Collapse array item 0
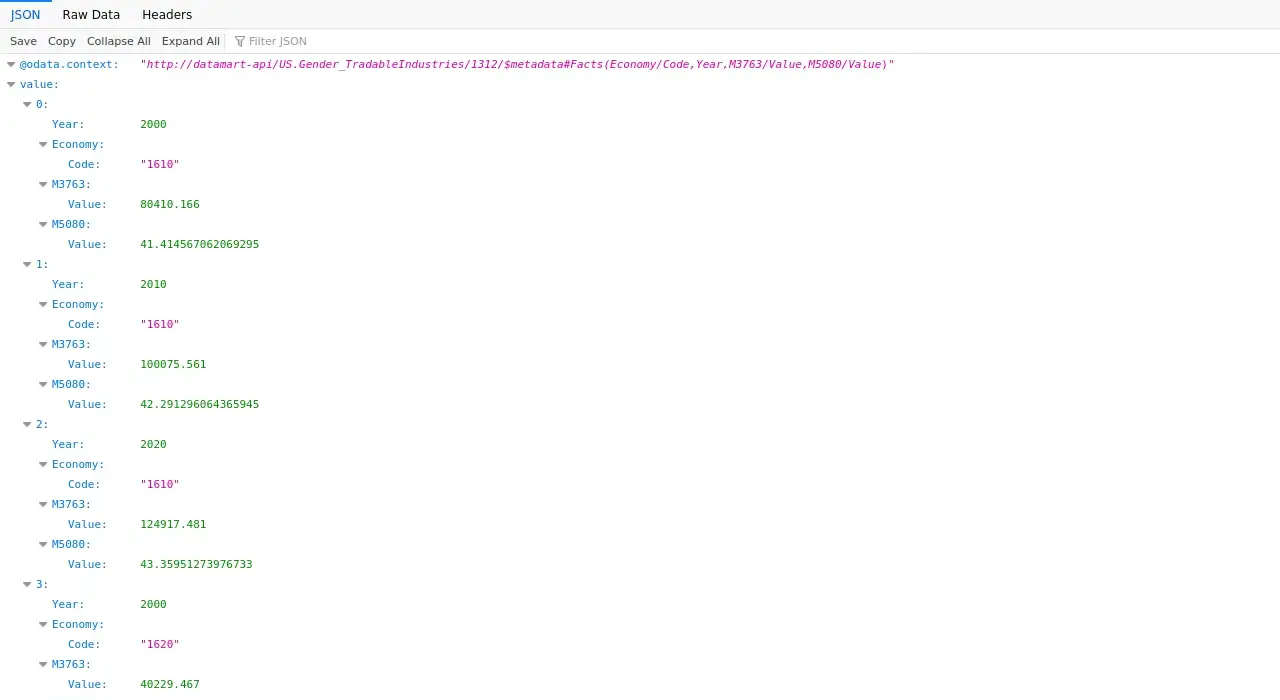The height and width of the screenshot is (700, 1280). (x=27, y=104)
